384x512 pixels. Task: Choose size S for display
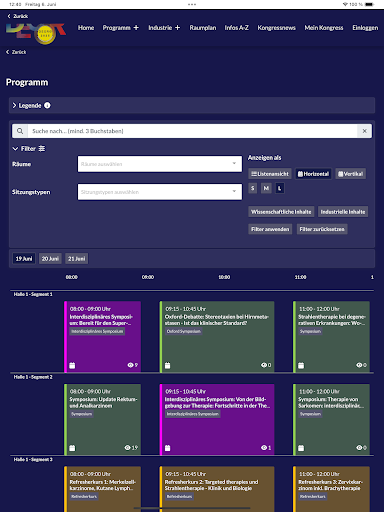pos(253,188)
